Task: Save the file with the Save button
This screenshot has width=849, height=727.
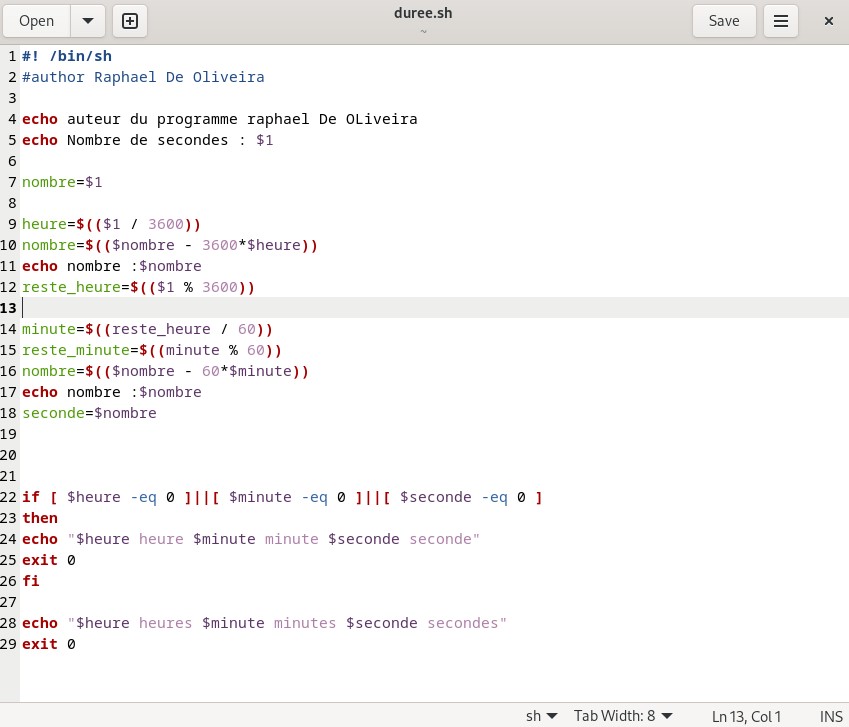Action: click(x=724, y=21)
